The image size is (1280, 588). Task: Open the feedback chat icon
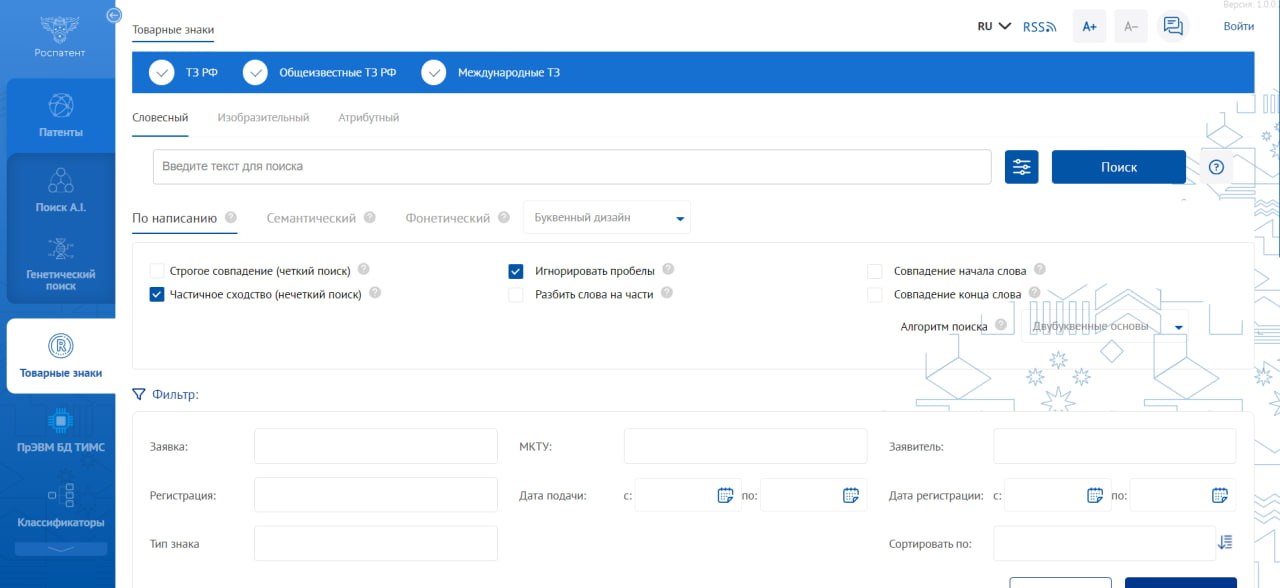(1173, 27)
